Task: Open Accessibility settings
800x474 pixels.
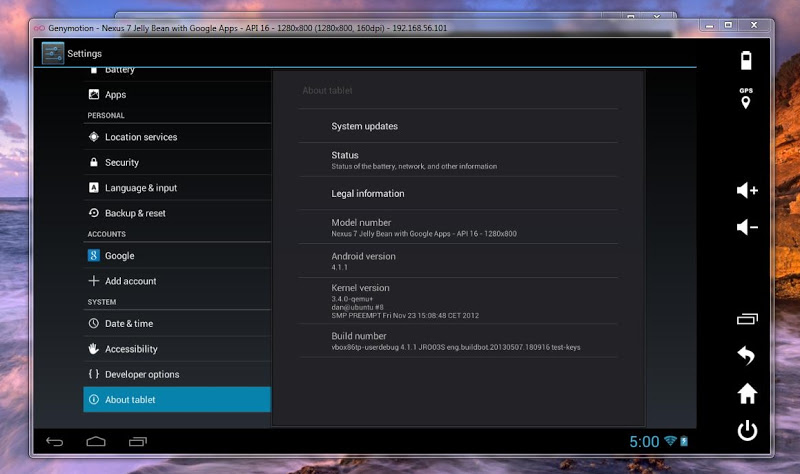Action: coord(177,349)
